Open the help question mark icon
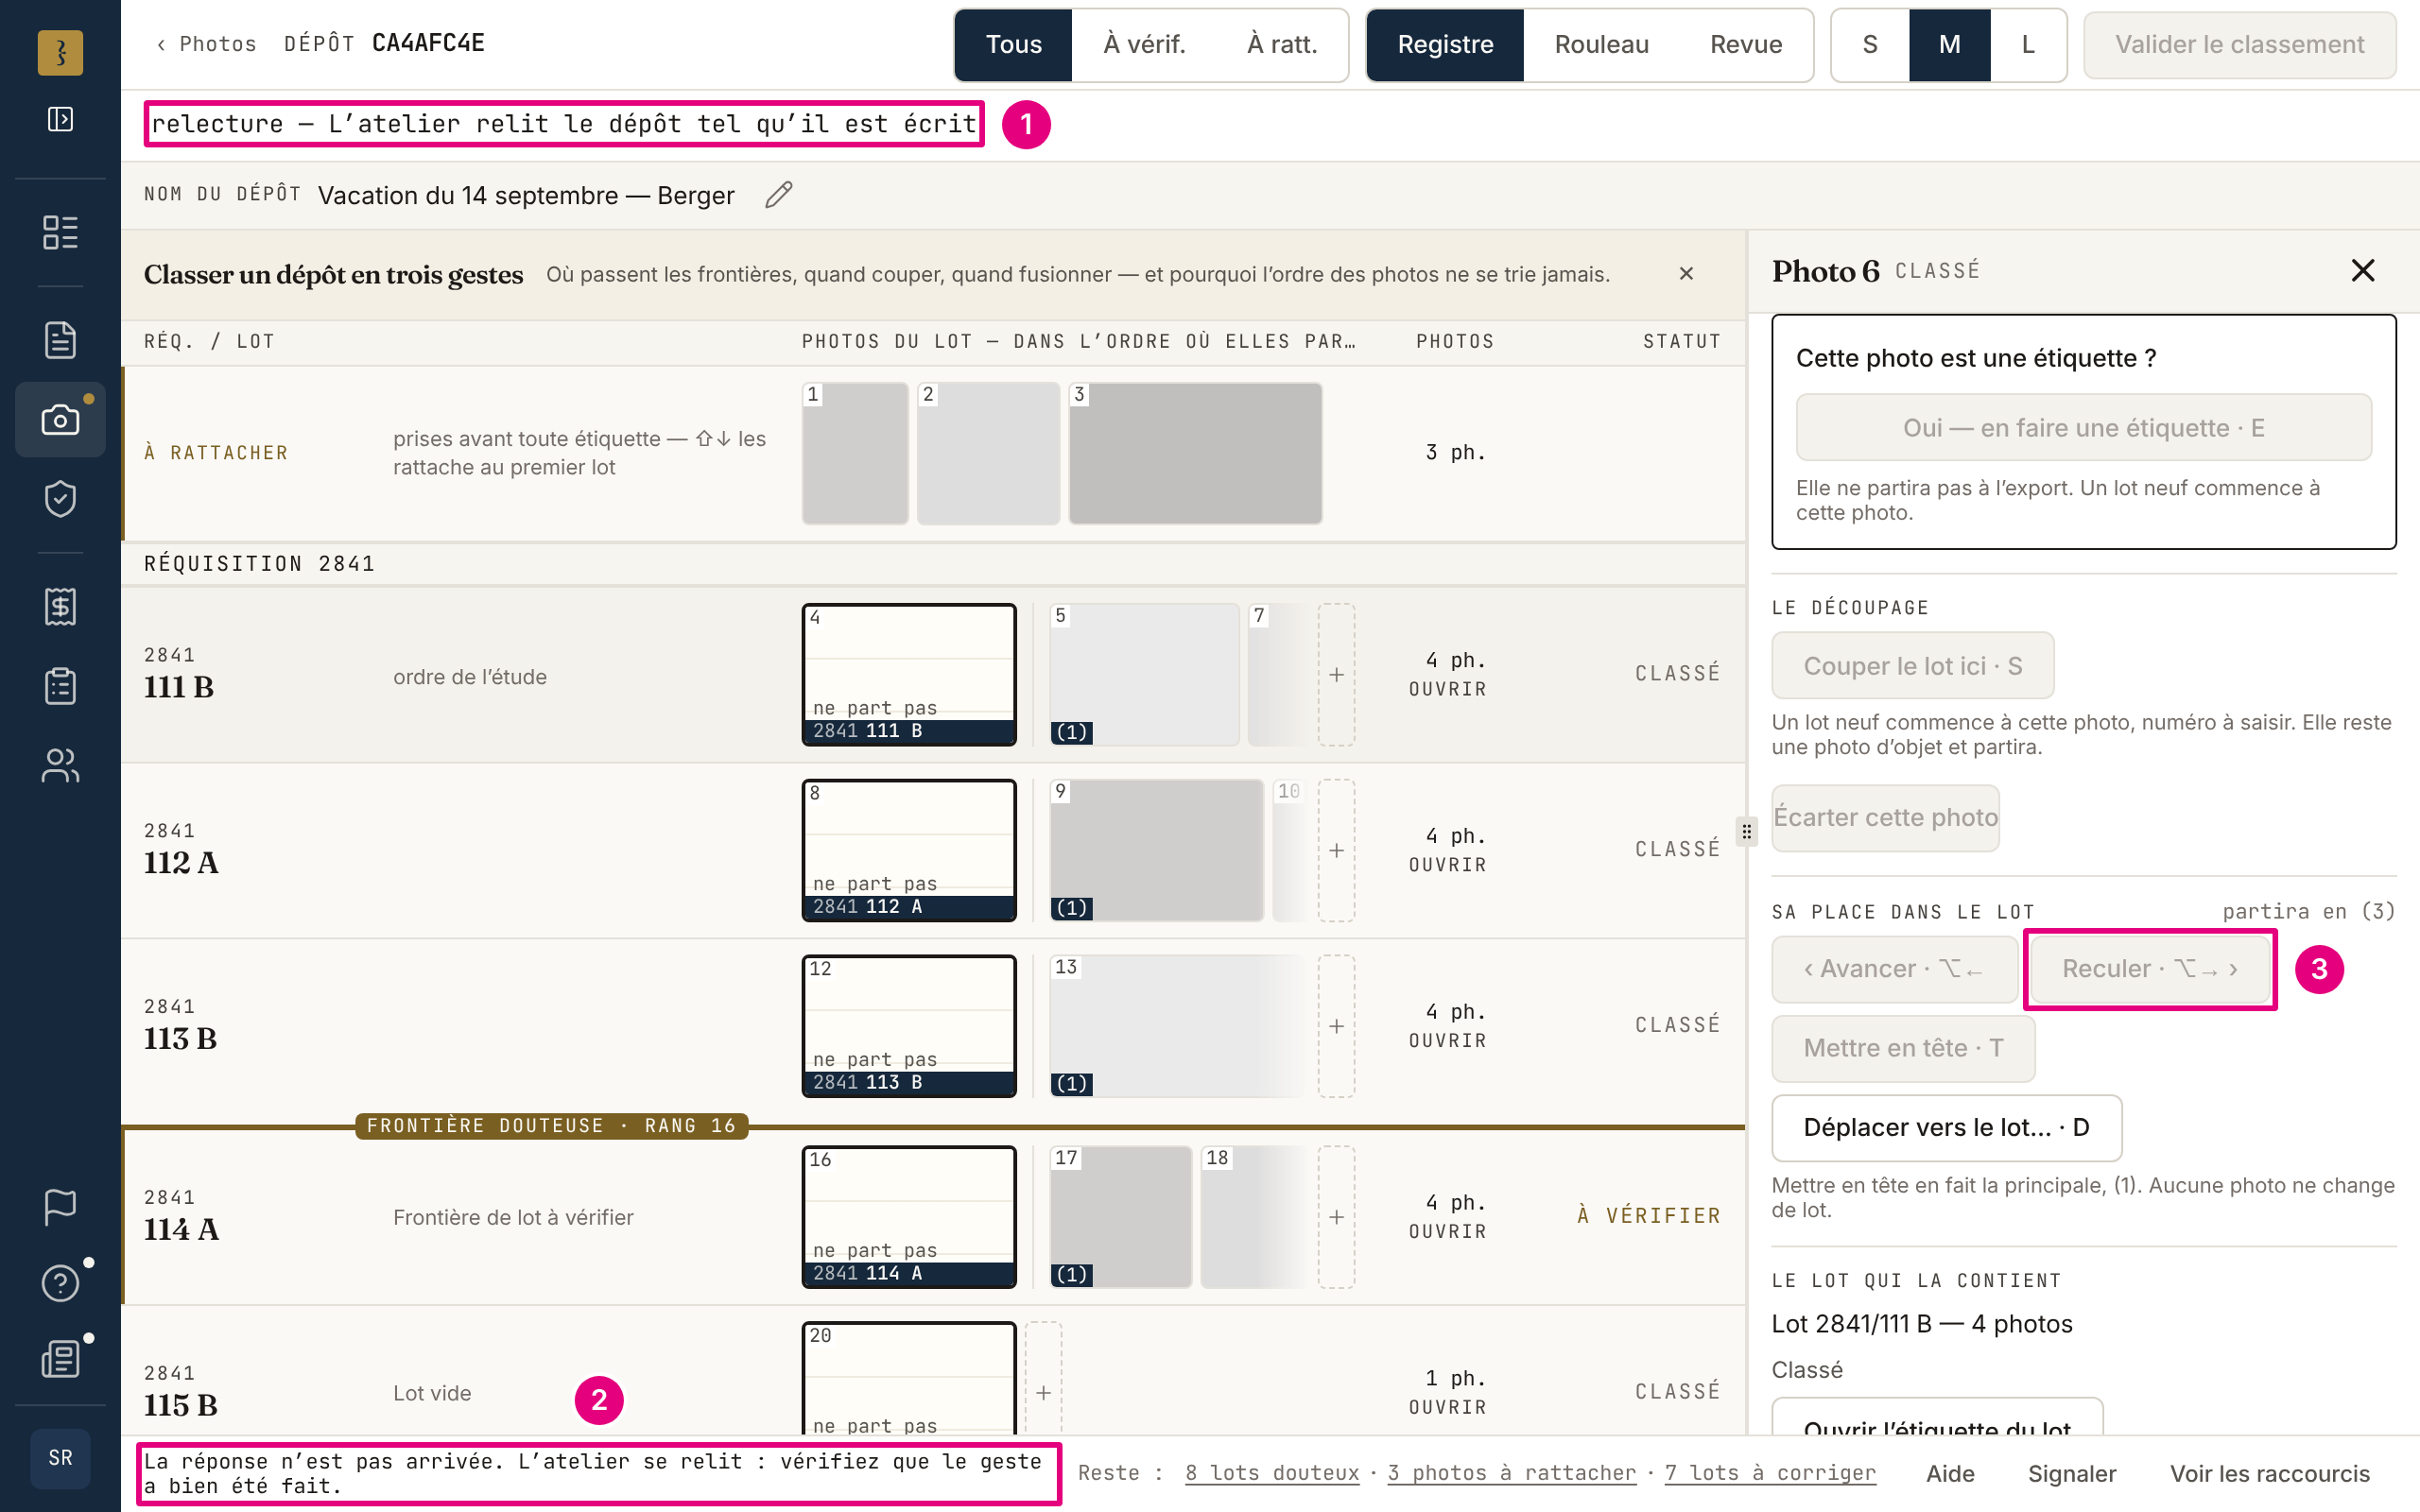 (60, 1282)
